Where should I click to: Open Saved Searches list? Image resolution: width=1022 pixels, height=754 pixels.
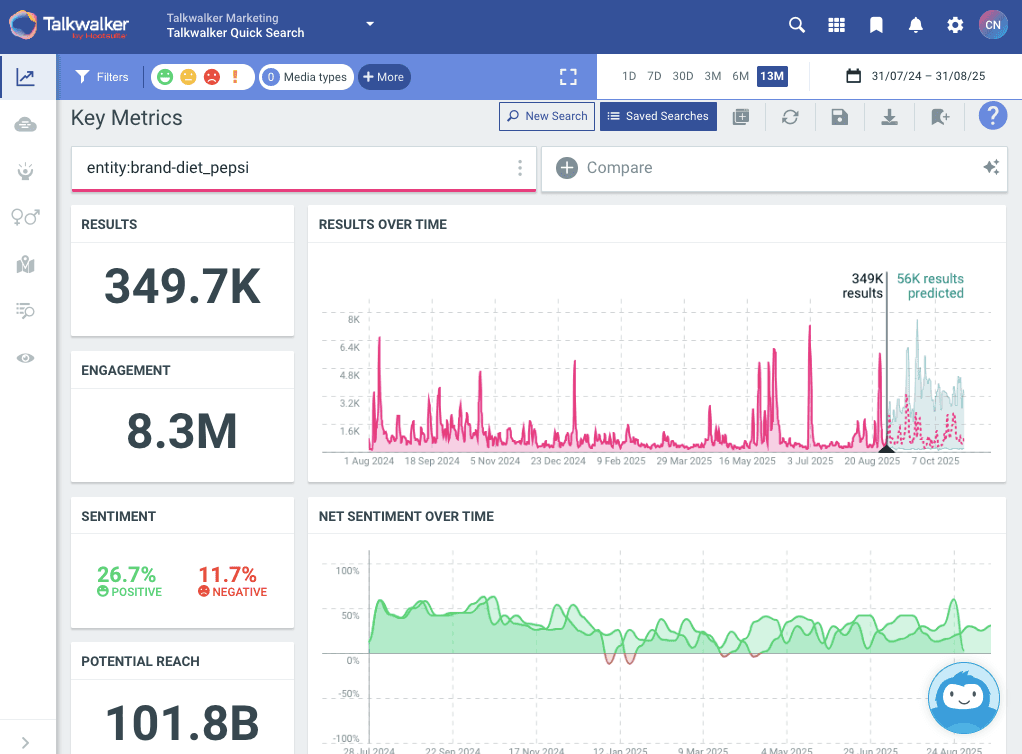(659, 116)
